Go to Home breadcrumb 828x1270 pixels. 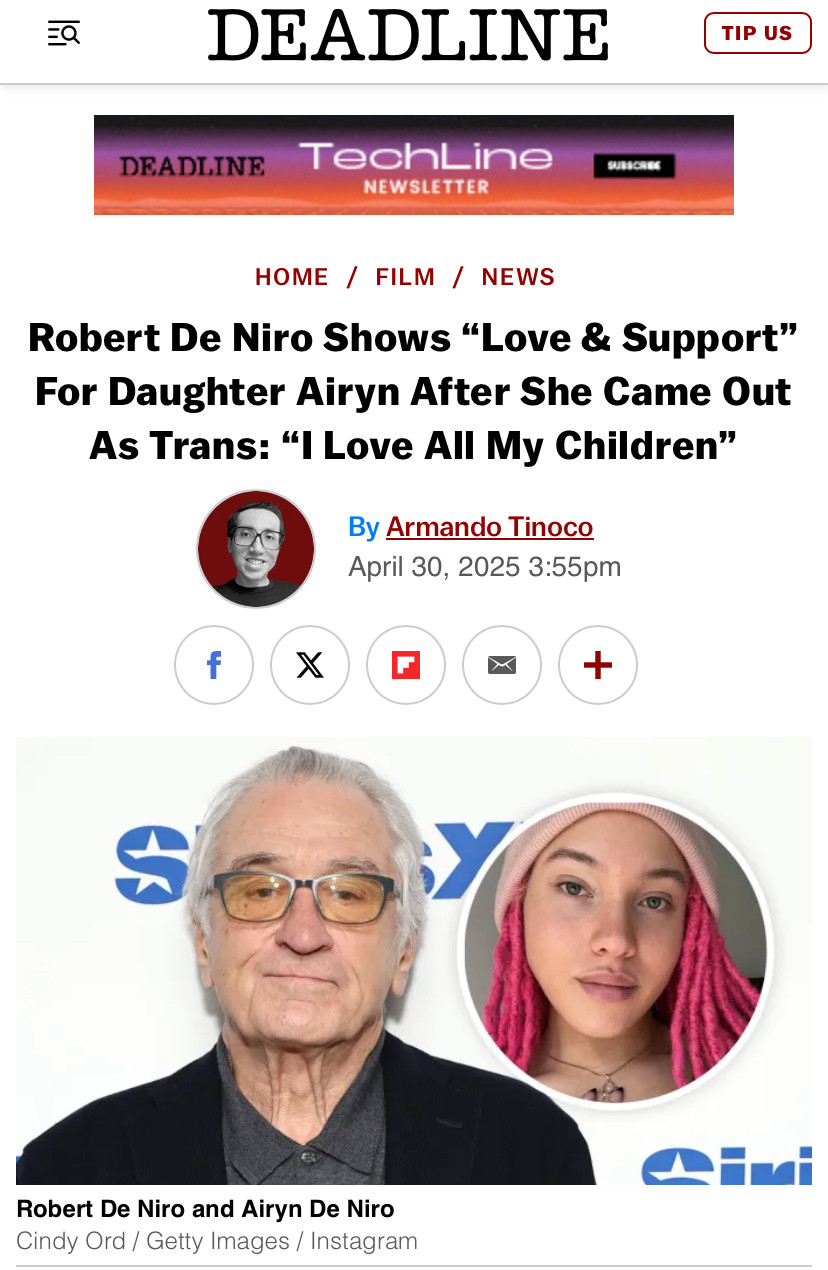292,277
